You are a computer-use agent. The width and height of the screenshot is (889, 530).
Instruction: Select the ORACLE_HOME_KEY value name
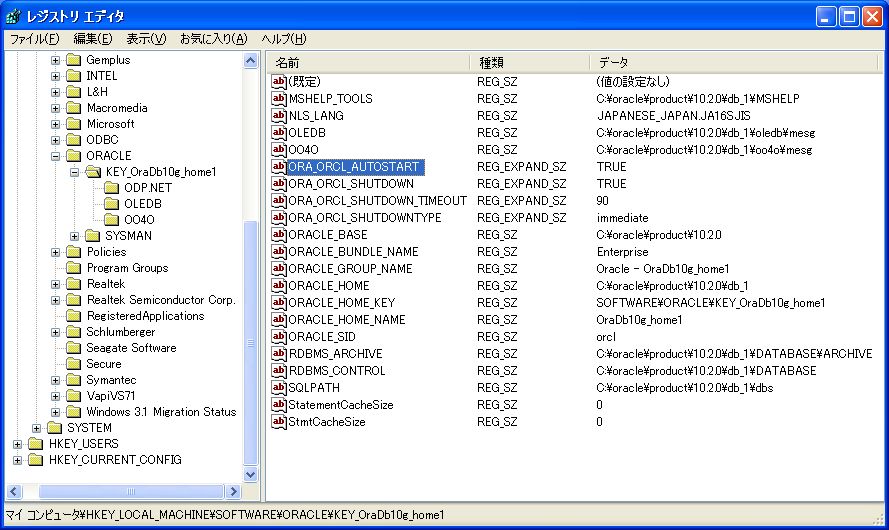click(341, 303)
